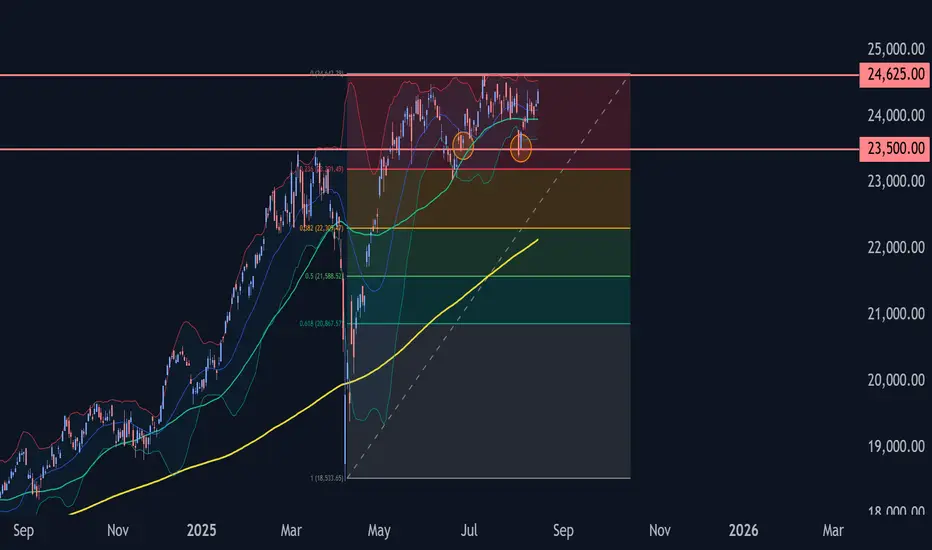Click the 25,000.00 price axis label
932x550 pixels.
point(896,49)
